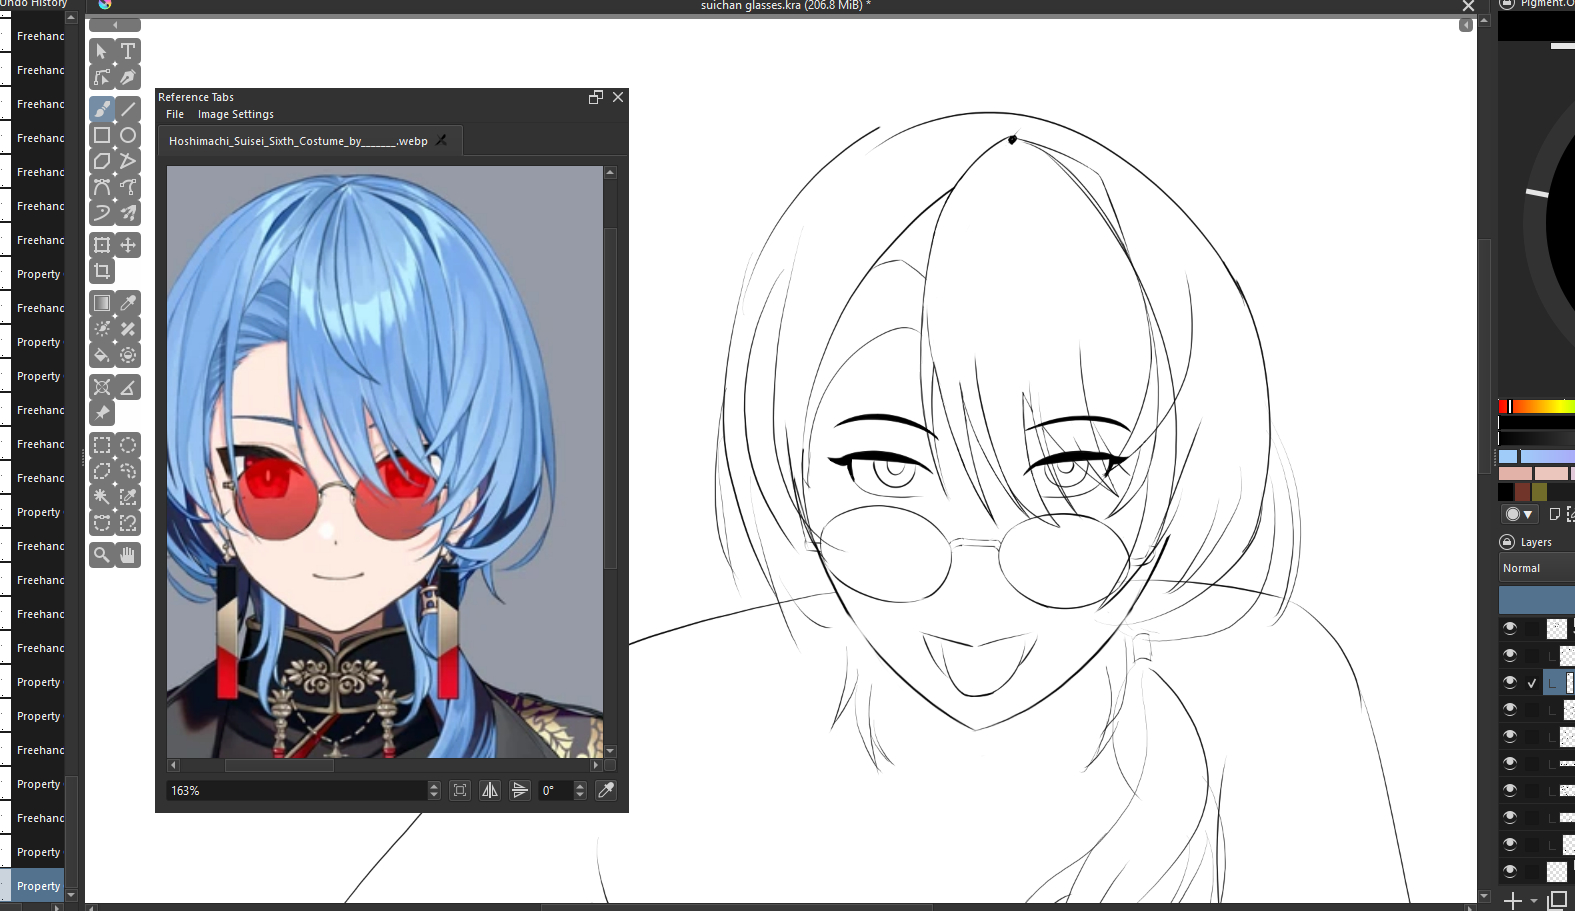Pick the Fill bucket tool
The height and width of the screenshot is (911, 1575).
coord(102,355)
